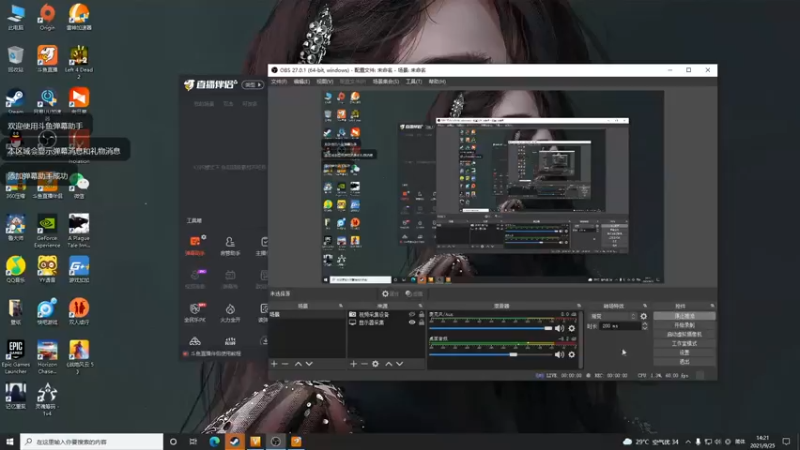Open source properties gear in the sources toolbar
This screenshot has height=450, width=800.
click(x=376, y=364)
